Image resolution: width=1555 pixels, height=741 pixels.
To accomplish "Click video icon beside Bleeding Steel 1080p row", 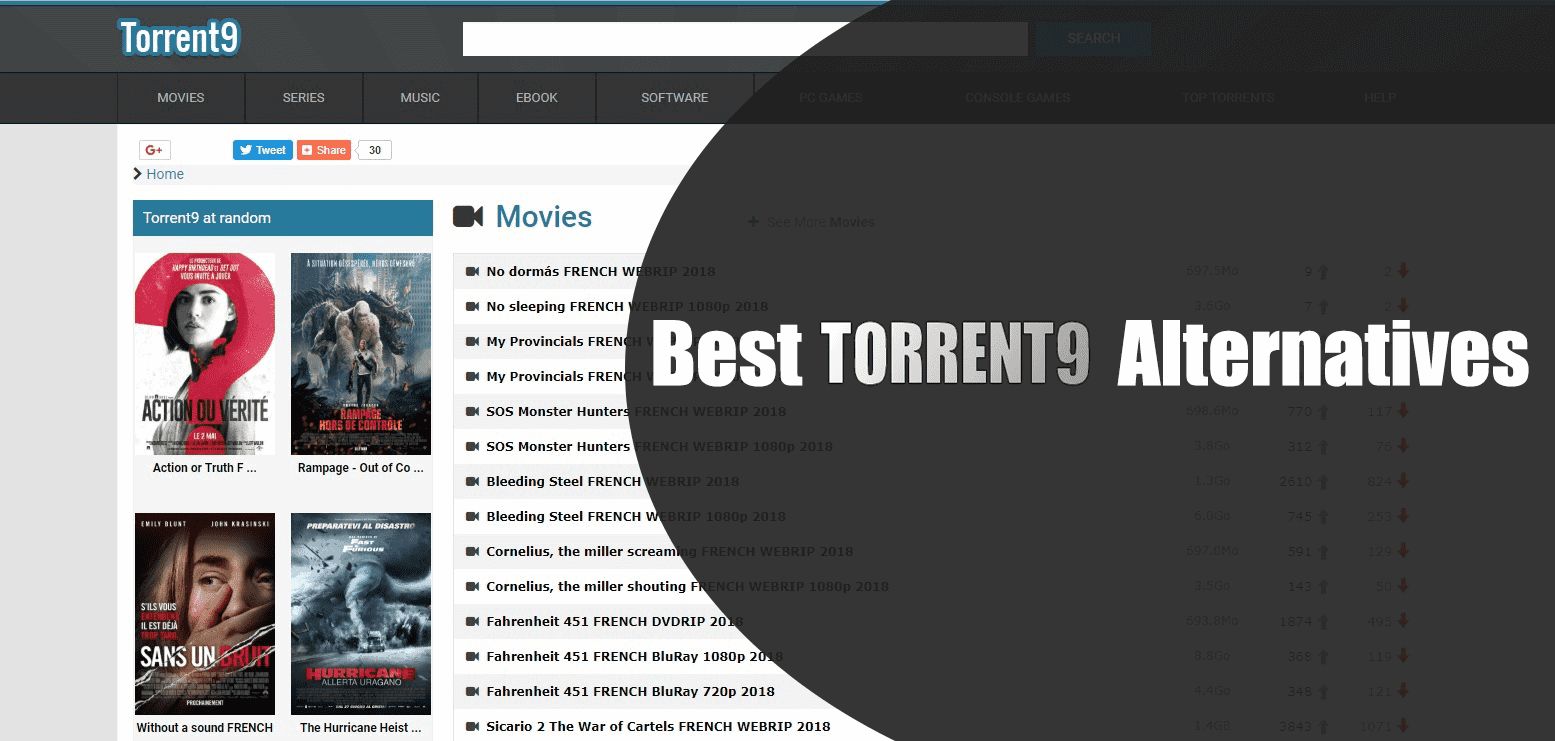I will pyautogui.click(x=473, y=516).
